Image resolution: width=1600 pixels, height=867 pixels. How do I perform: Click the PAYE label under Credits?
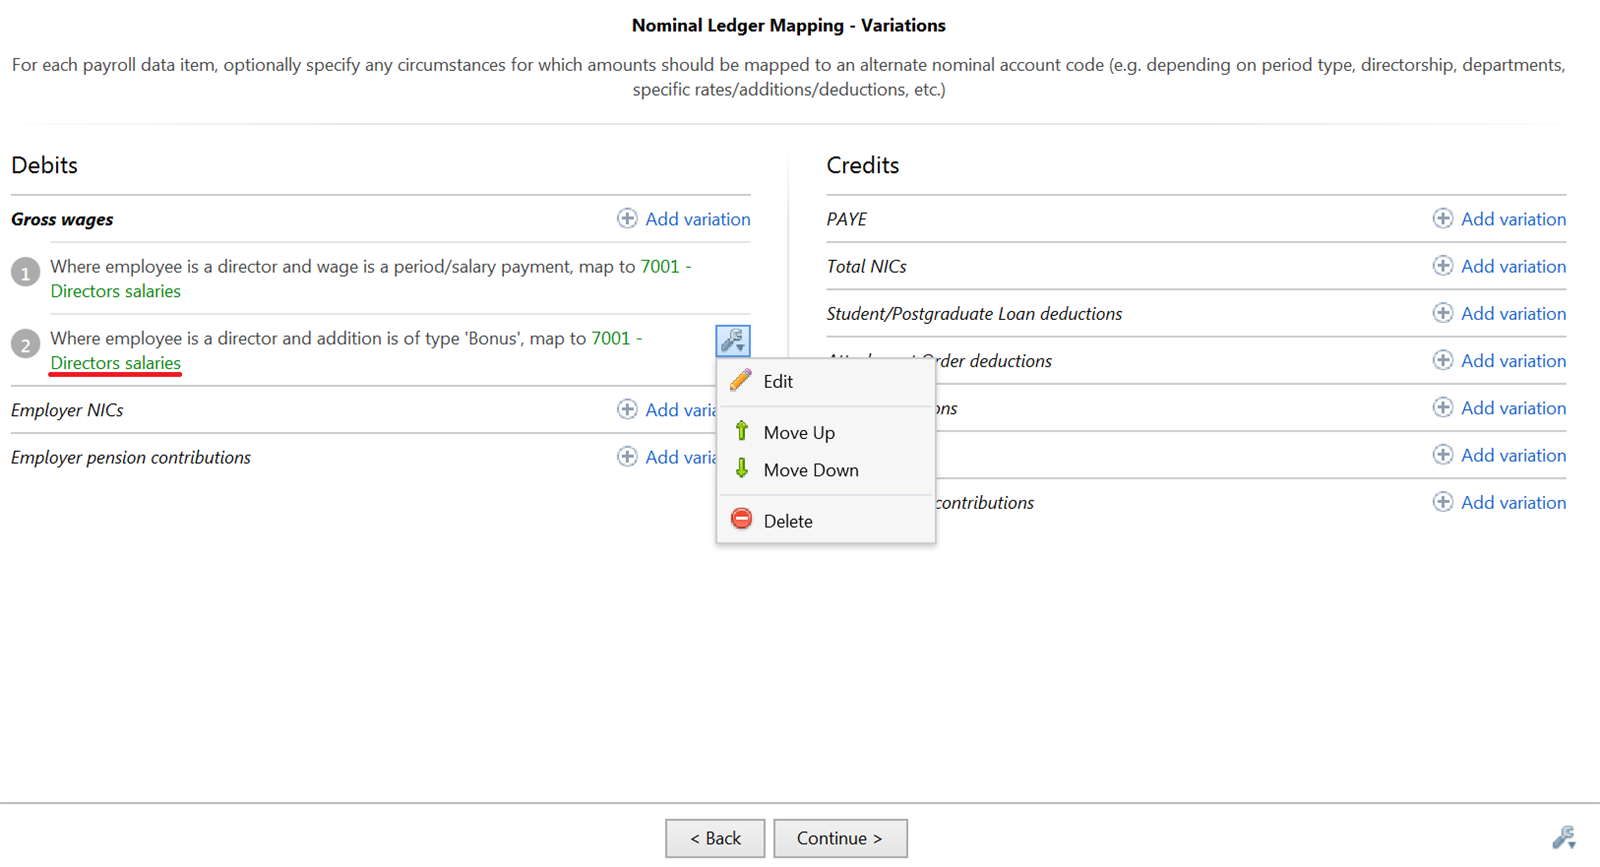coord(847,219)
